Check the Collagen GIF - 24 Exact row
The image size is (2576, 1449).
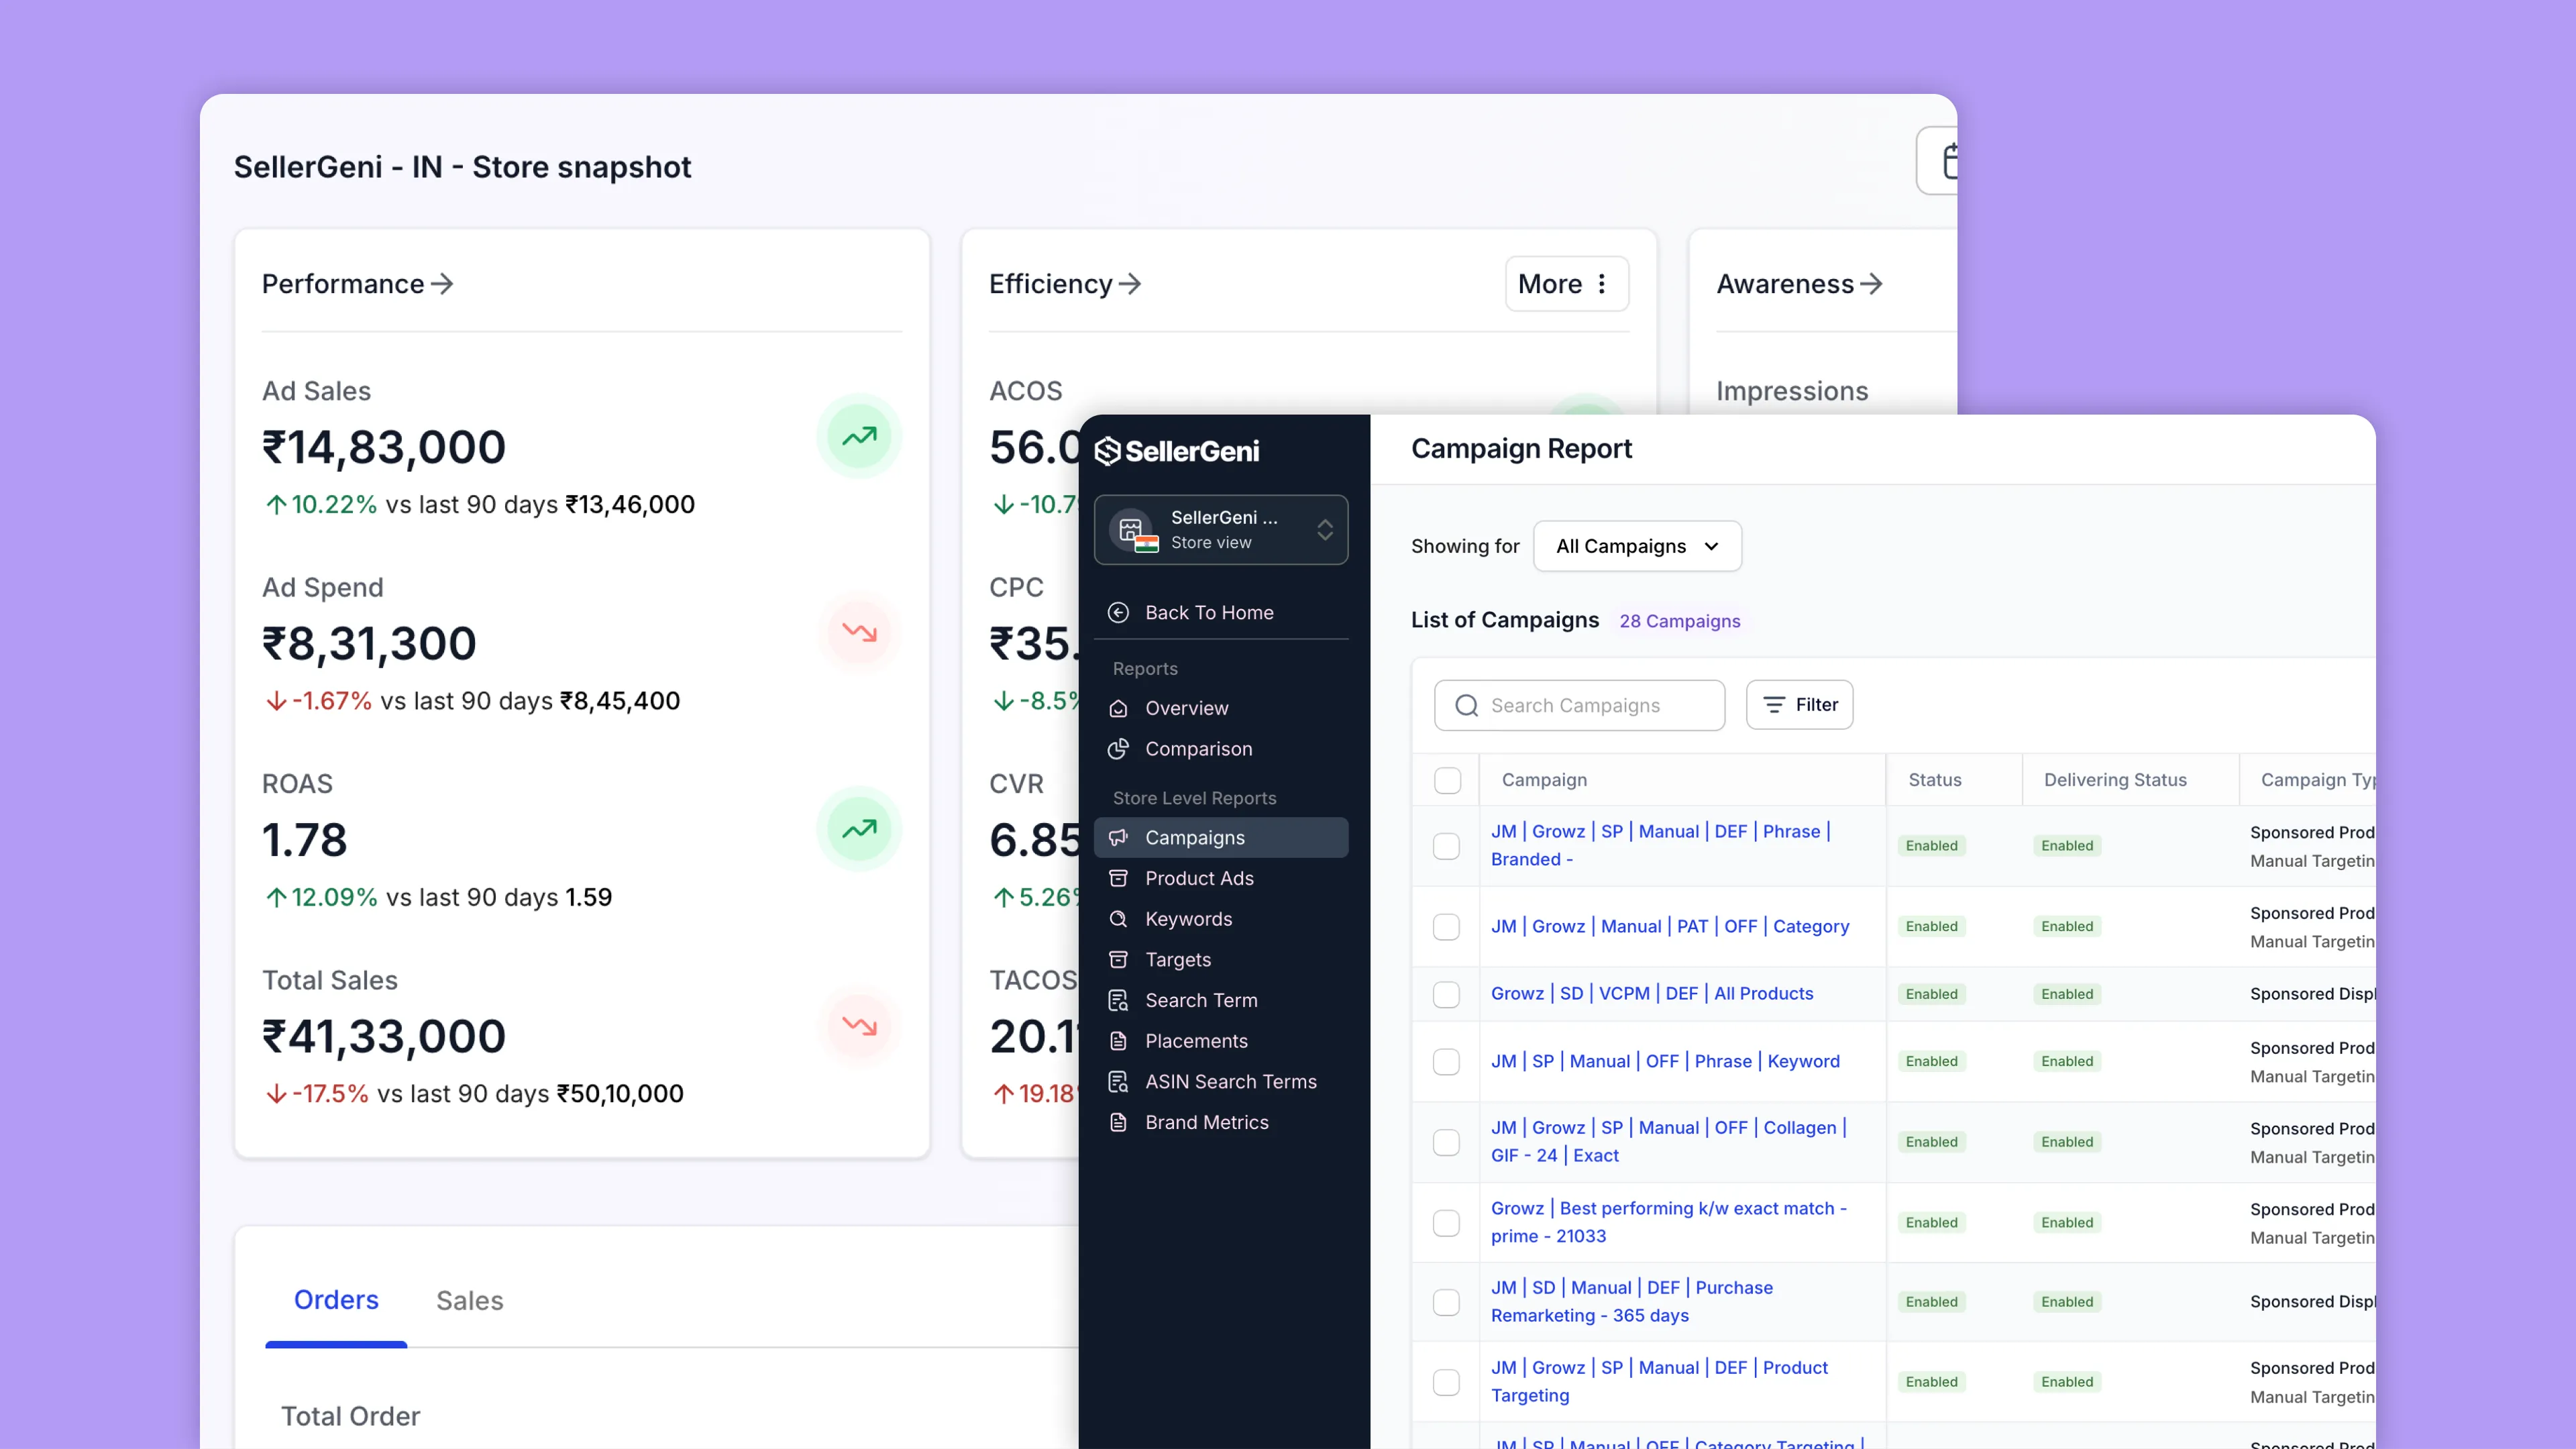1447,1142
